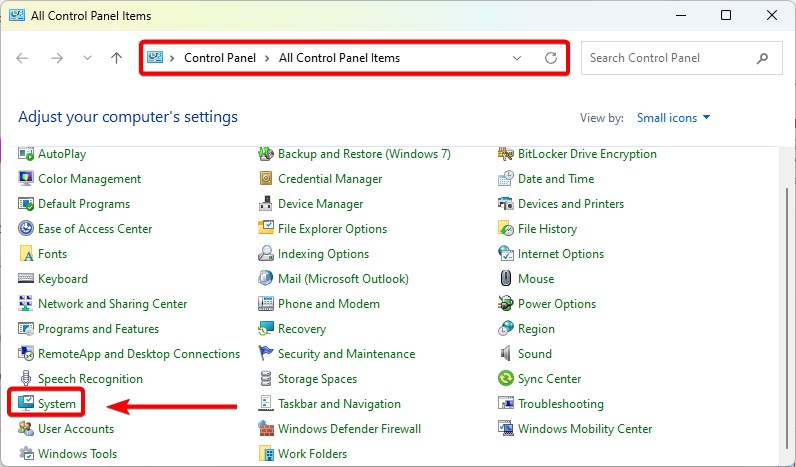Click the Control Panel address bar icon
796x467 pixels.
click(x=155, y=57)
